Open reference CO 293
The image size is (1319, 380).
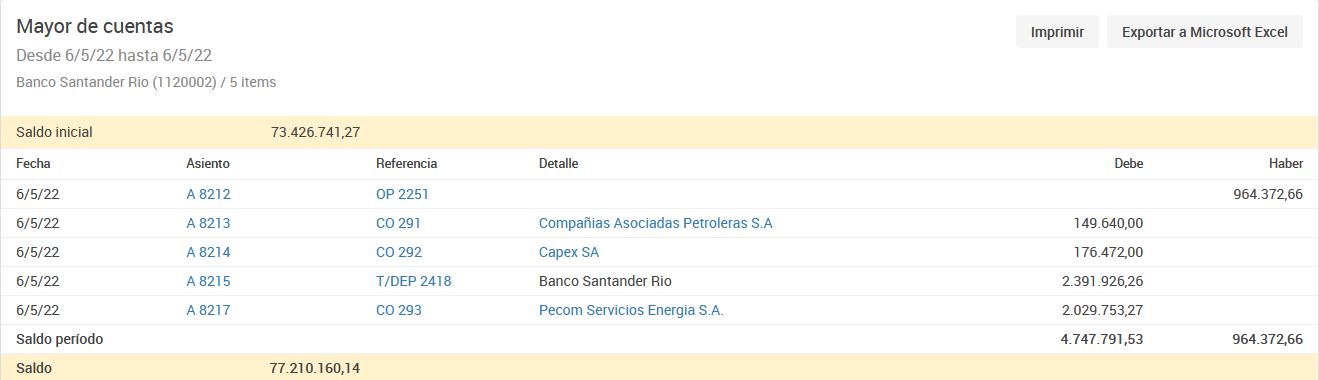399,310
